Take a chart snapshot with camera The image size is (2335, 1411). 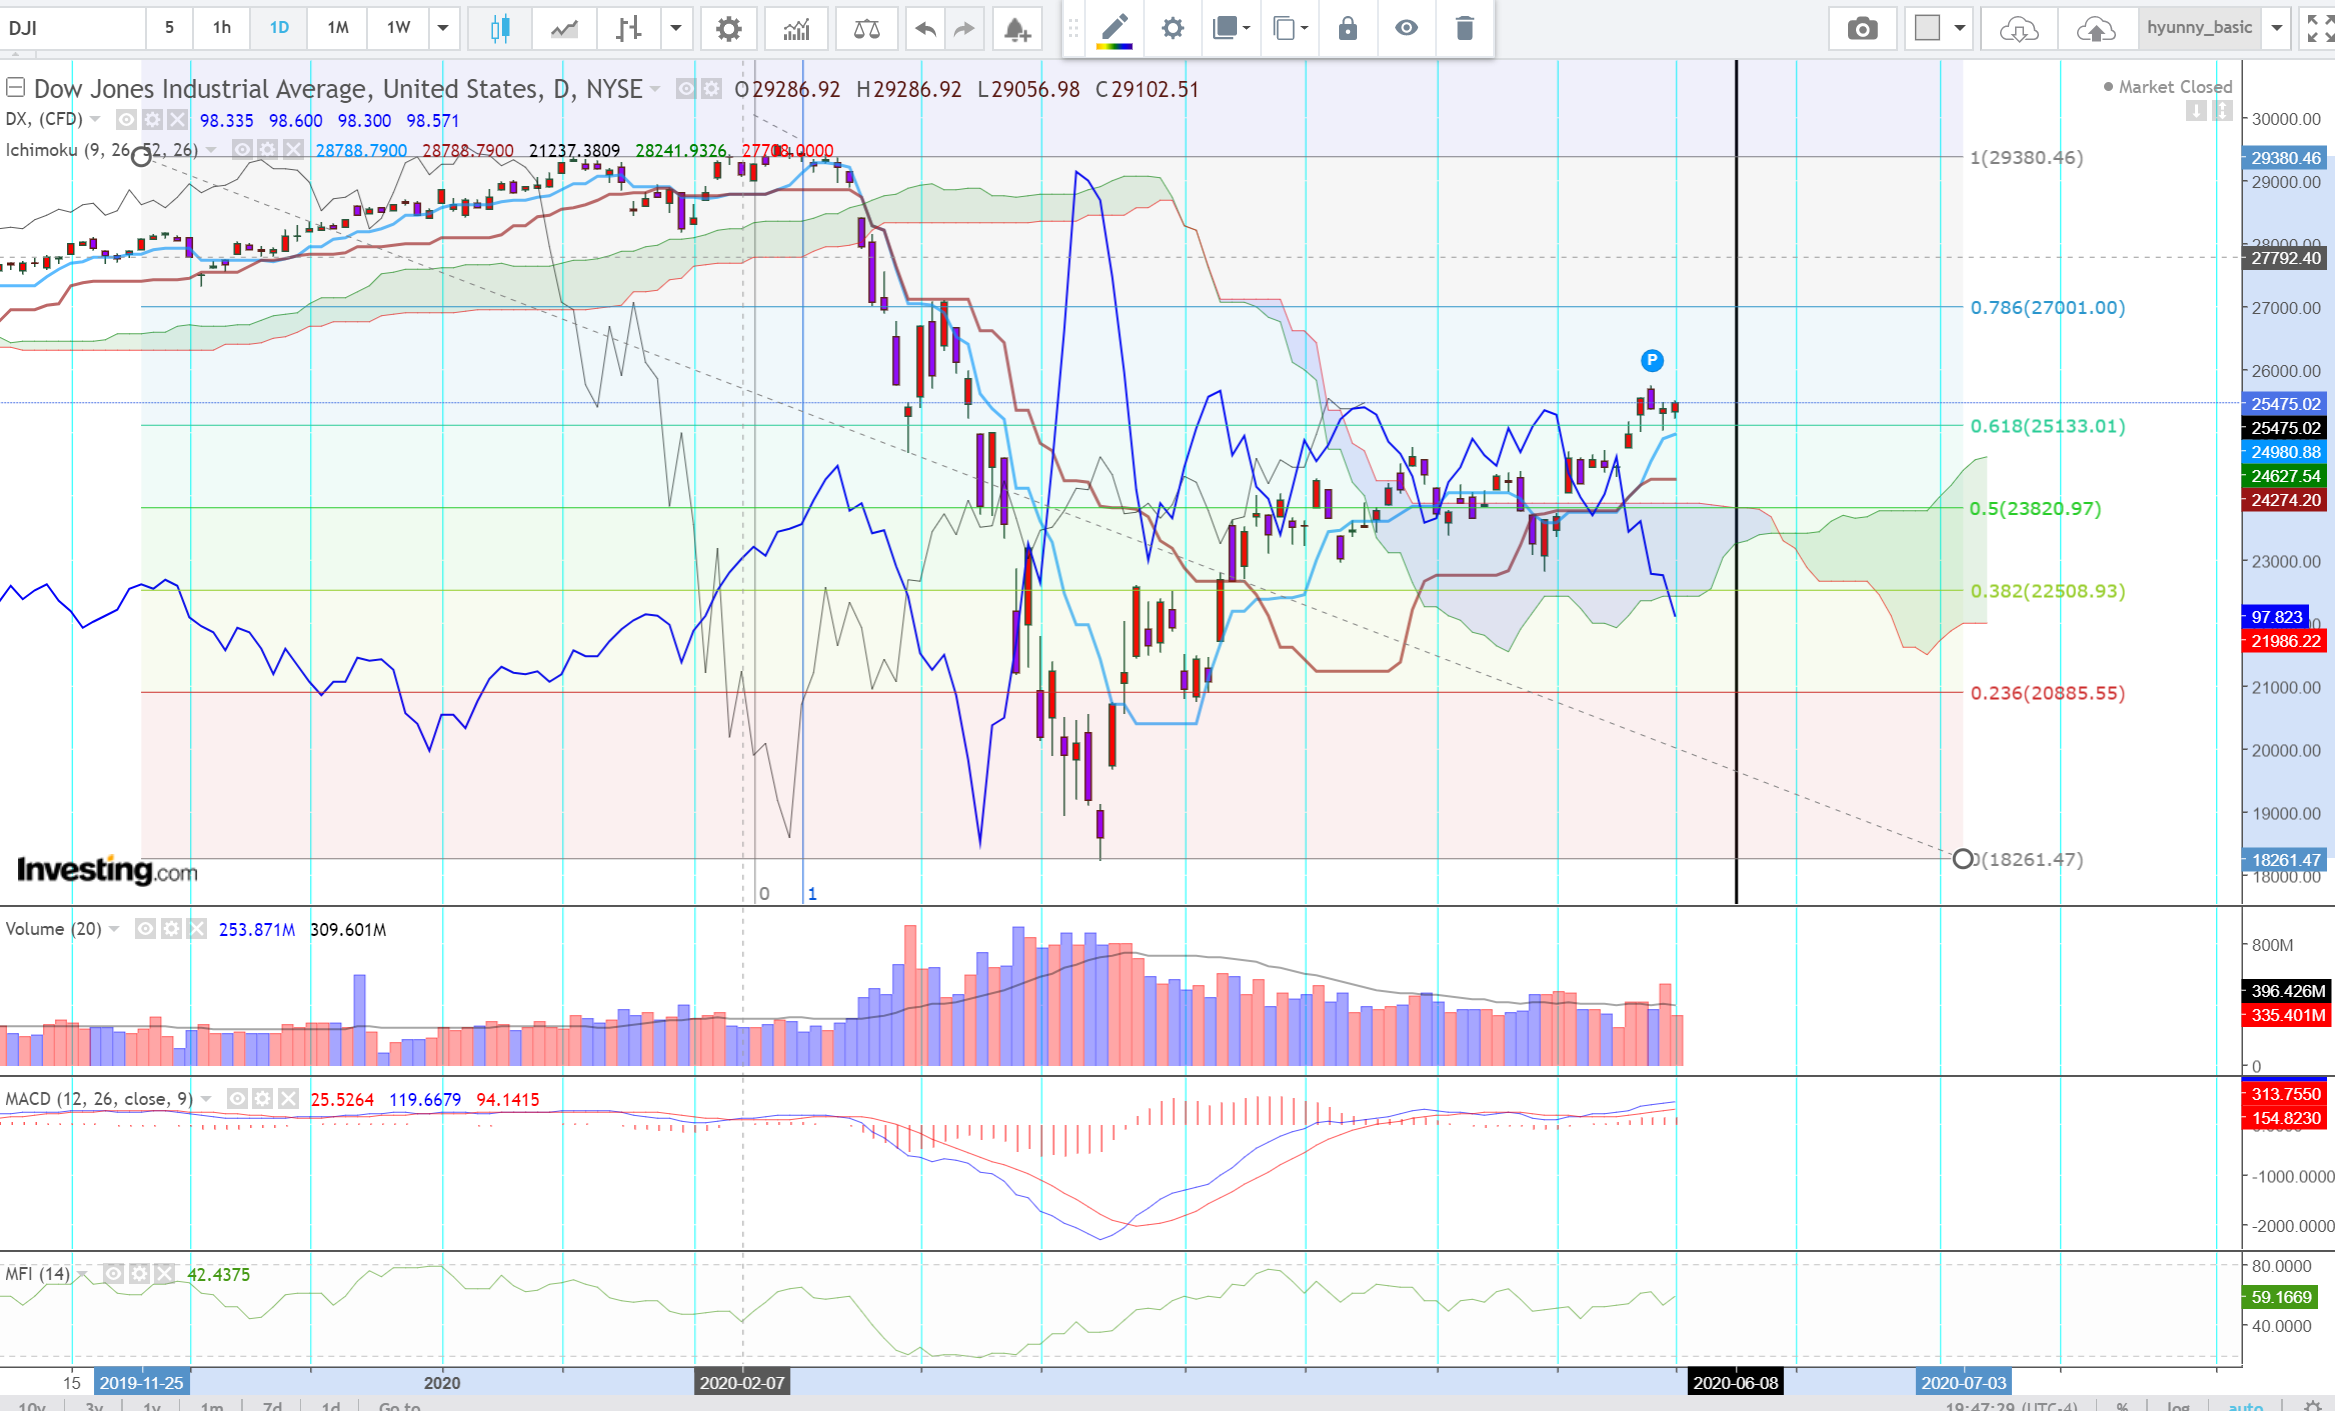(1862, 28)
